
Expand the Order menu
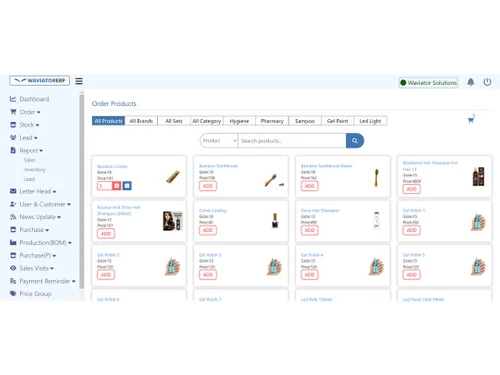pos(30,112)
